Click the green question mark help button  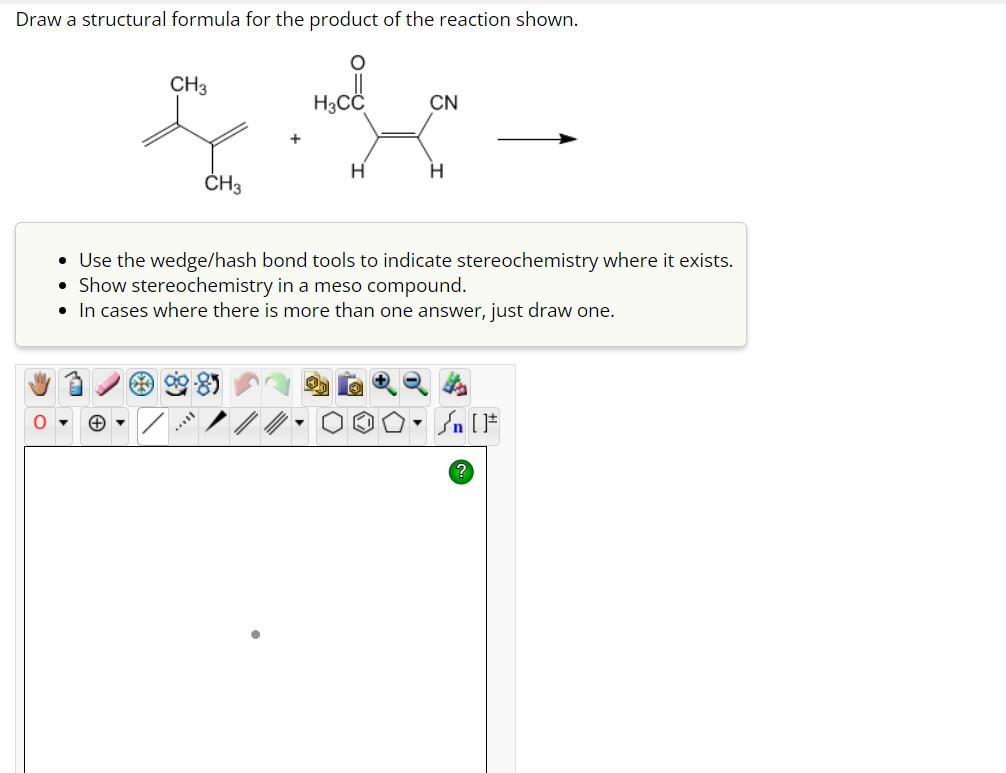(461, 471)
